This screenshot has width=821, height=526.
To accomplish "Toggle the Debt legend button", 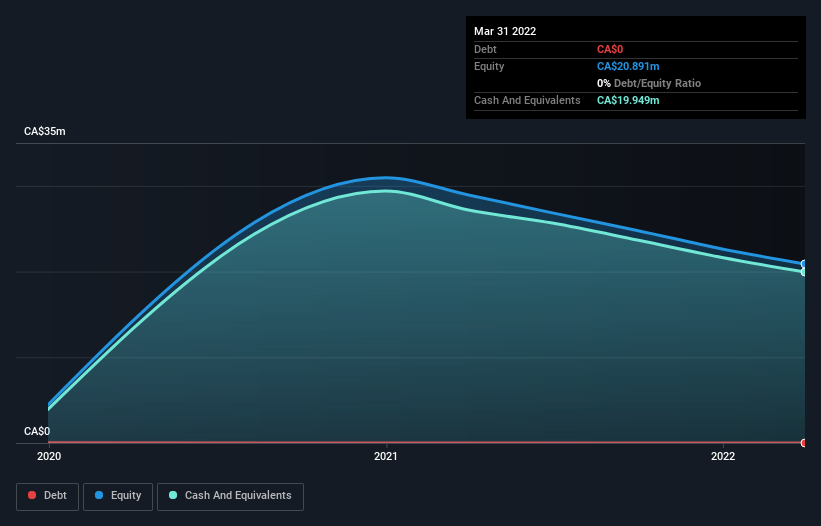I will pos(48,496).
